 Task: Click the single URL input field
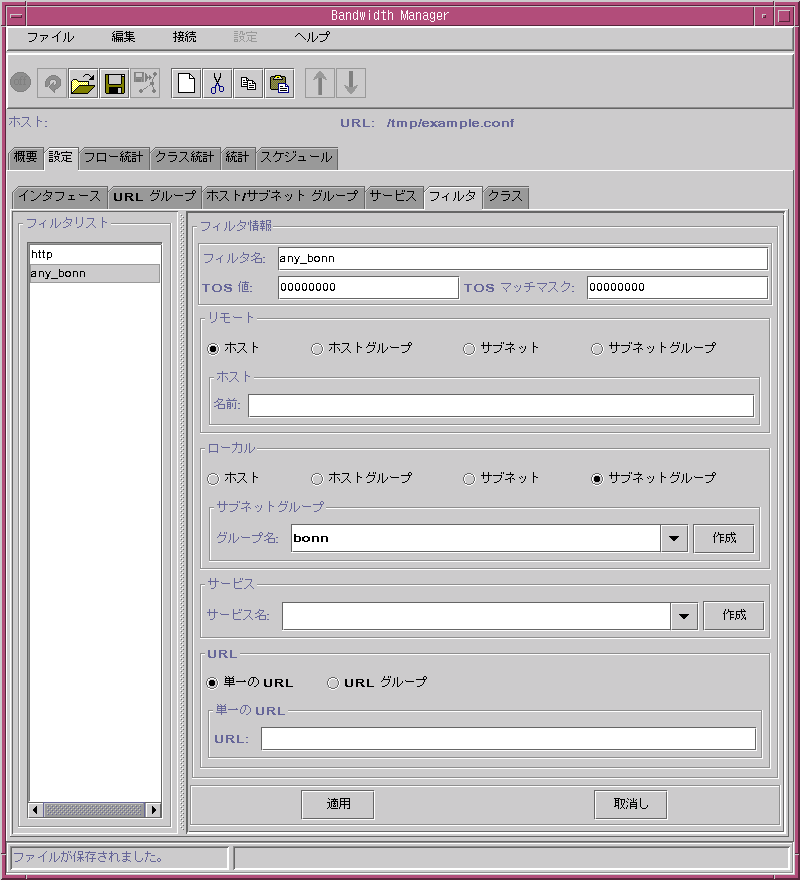pyautogui.click(x=508, y=739)
